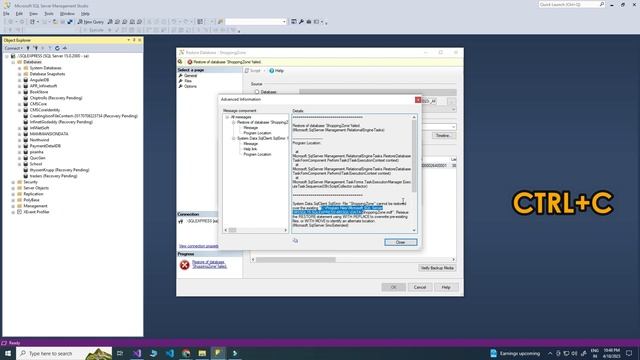Expand the Management folder node
640x360 pixels.
[13, 206]
